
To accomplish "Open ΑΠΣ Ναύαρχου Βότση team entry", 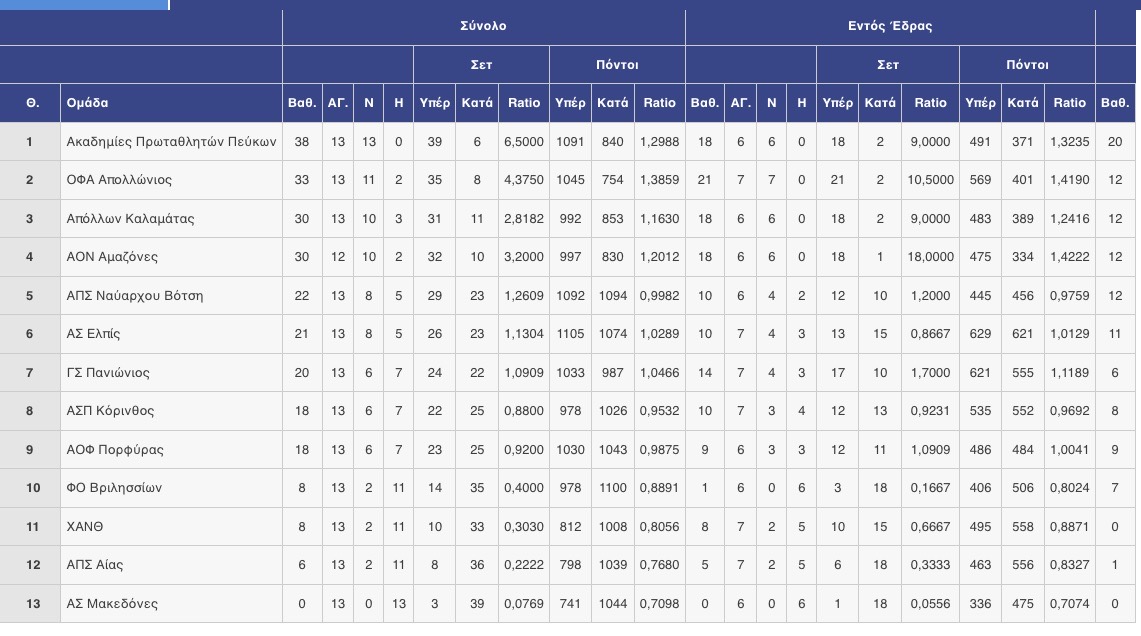I will pos(135,295).
